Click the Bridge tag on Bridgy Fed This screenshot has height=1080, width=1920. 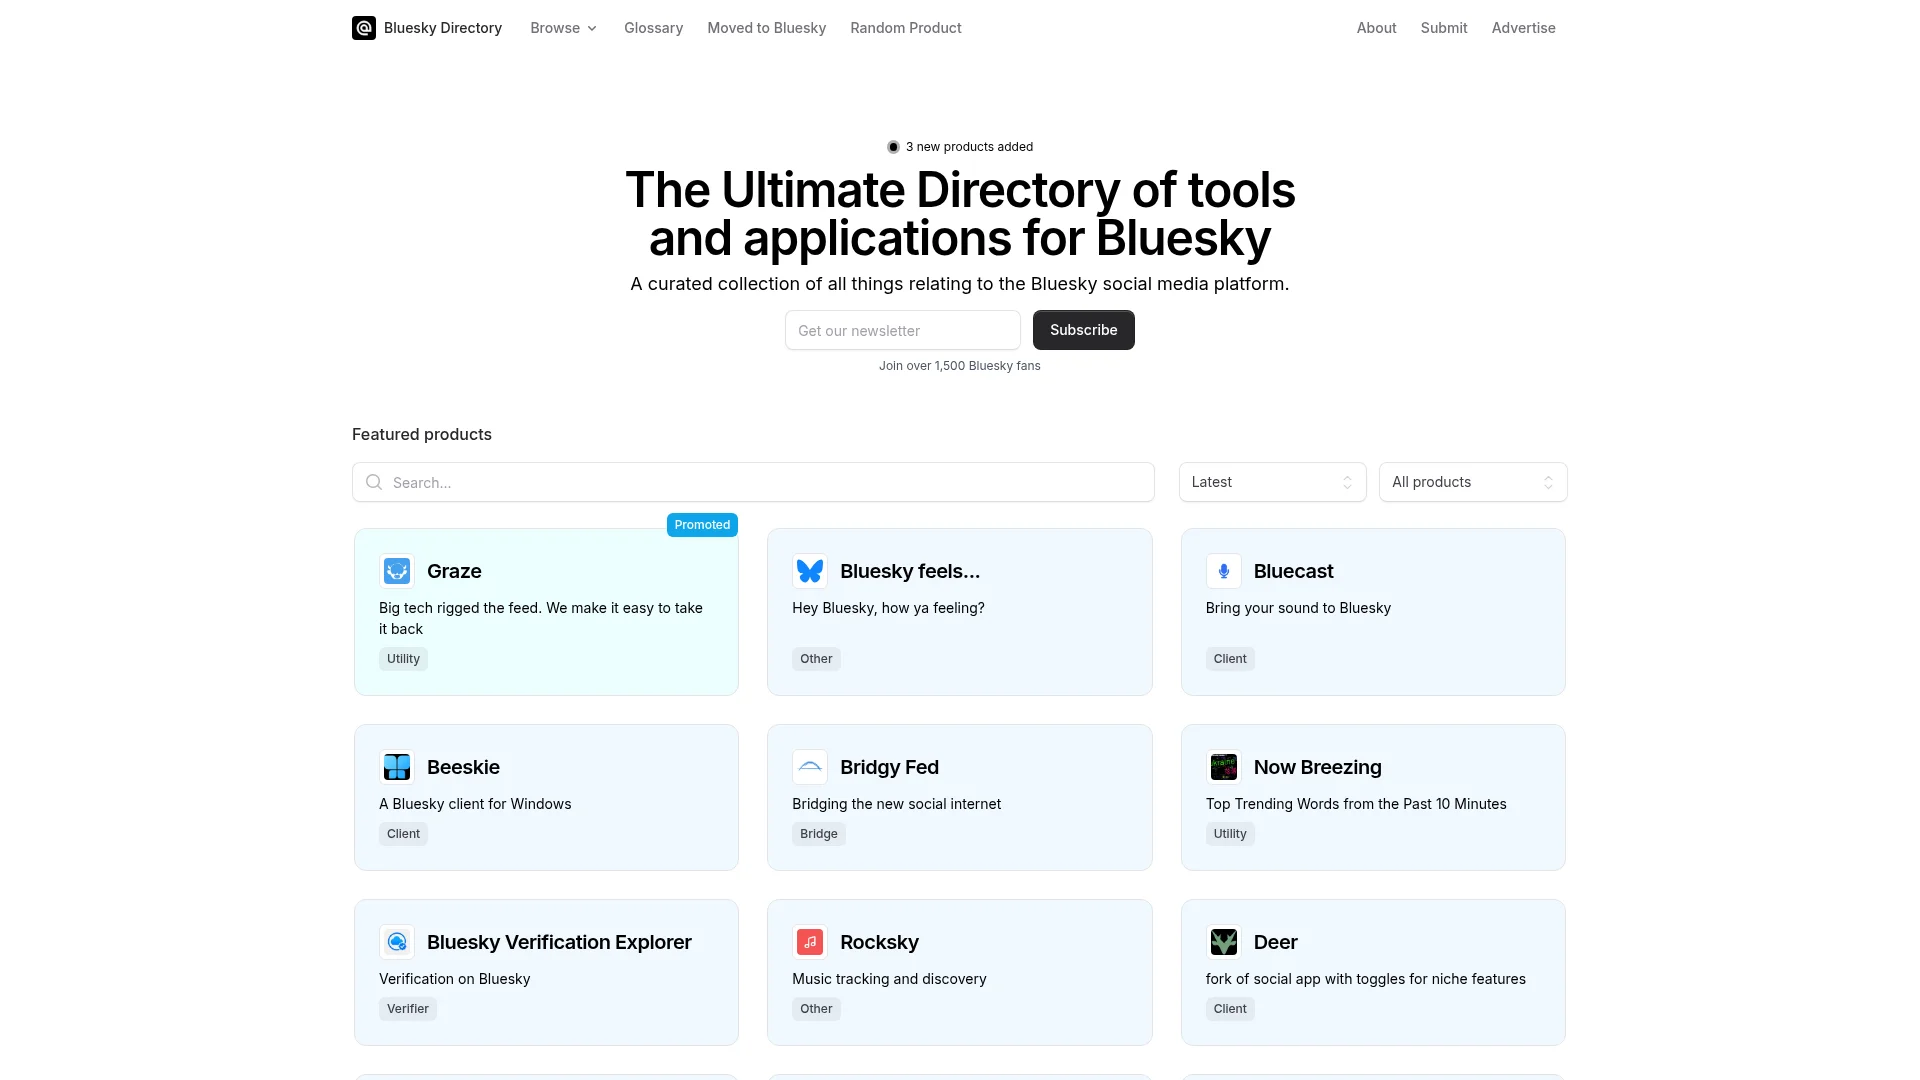(x=819, y=834)
